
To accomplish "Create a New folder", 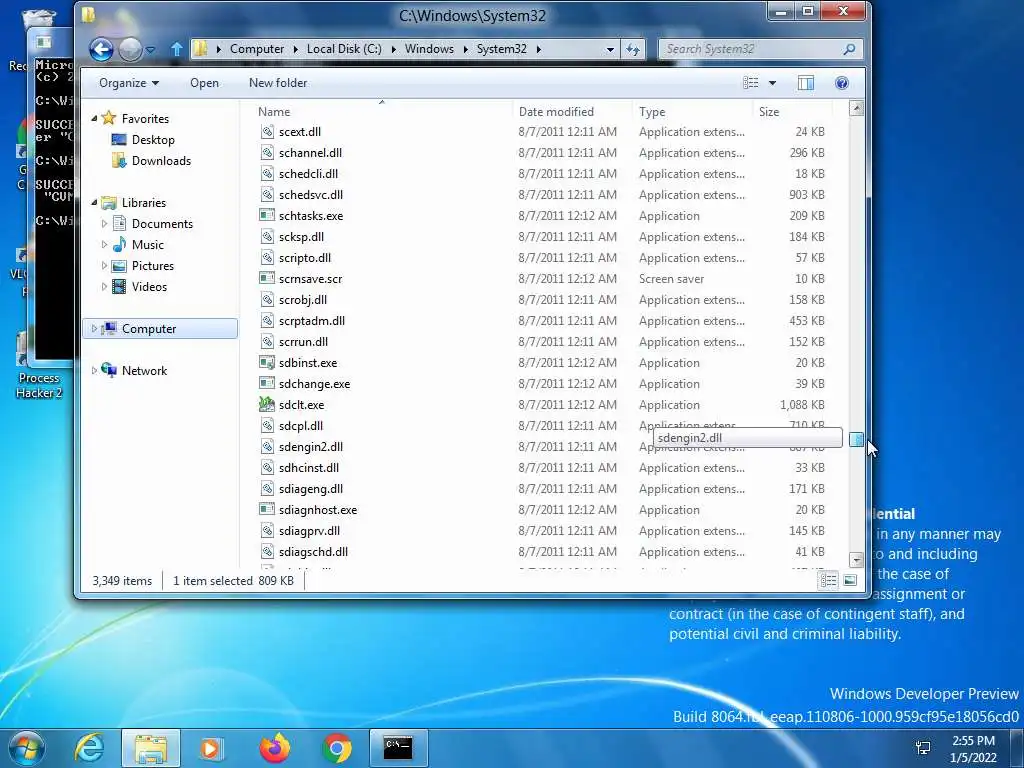I will pyautogui.click(x=278, y=83).
